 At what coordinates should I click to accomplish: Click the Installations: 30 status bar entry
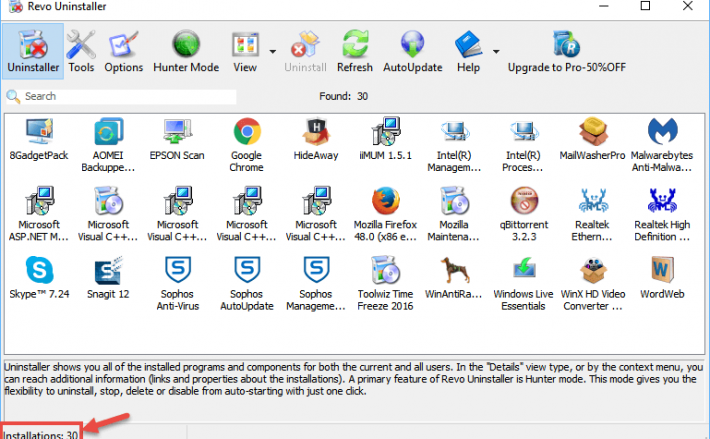[x=40, y=434]
